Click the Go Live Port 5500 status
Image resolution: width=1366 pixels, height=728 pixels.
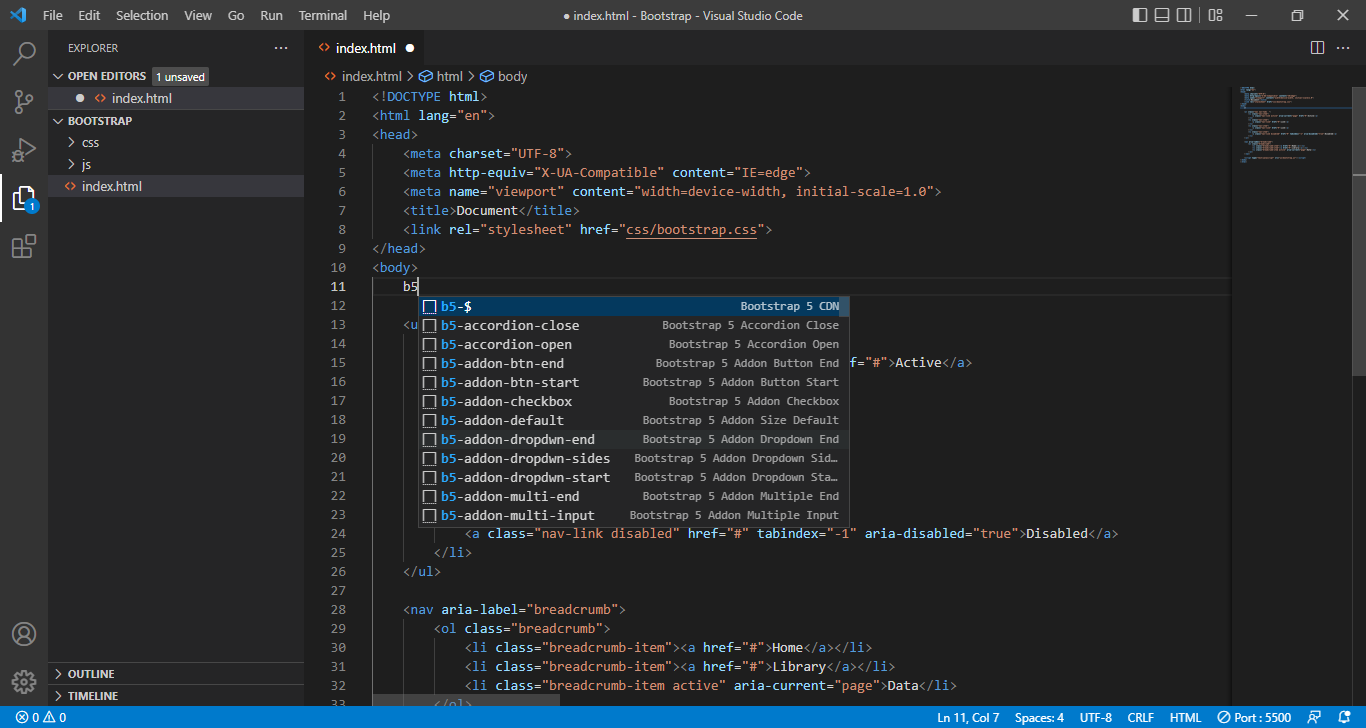(1254, 718)
